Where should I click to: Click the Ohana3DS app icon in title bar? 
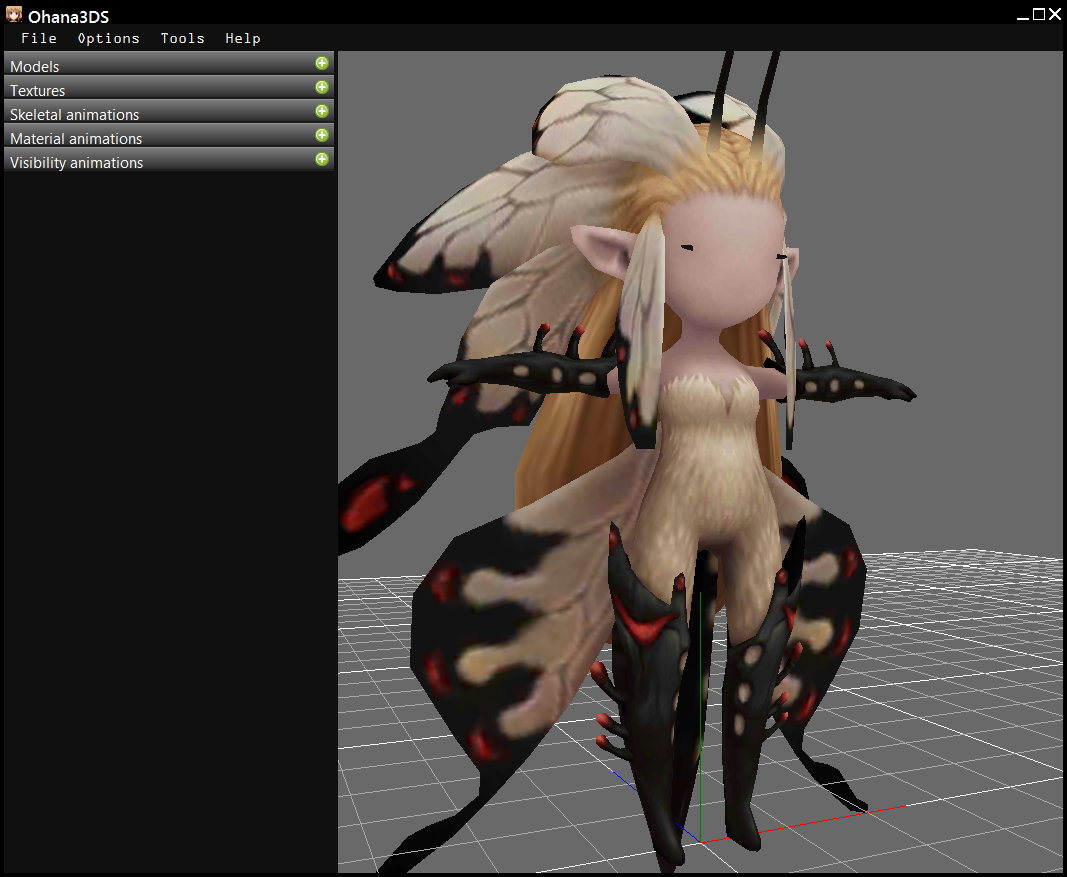[x=14, y=14]
